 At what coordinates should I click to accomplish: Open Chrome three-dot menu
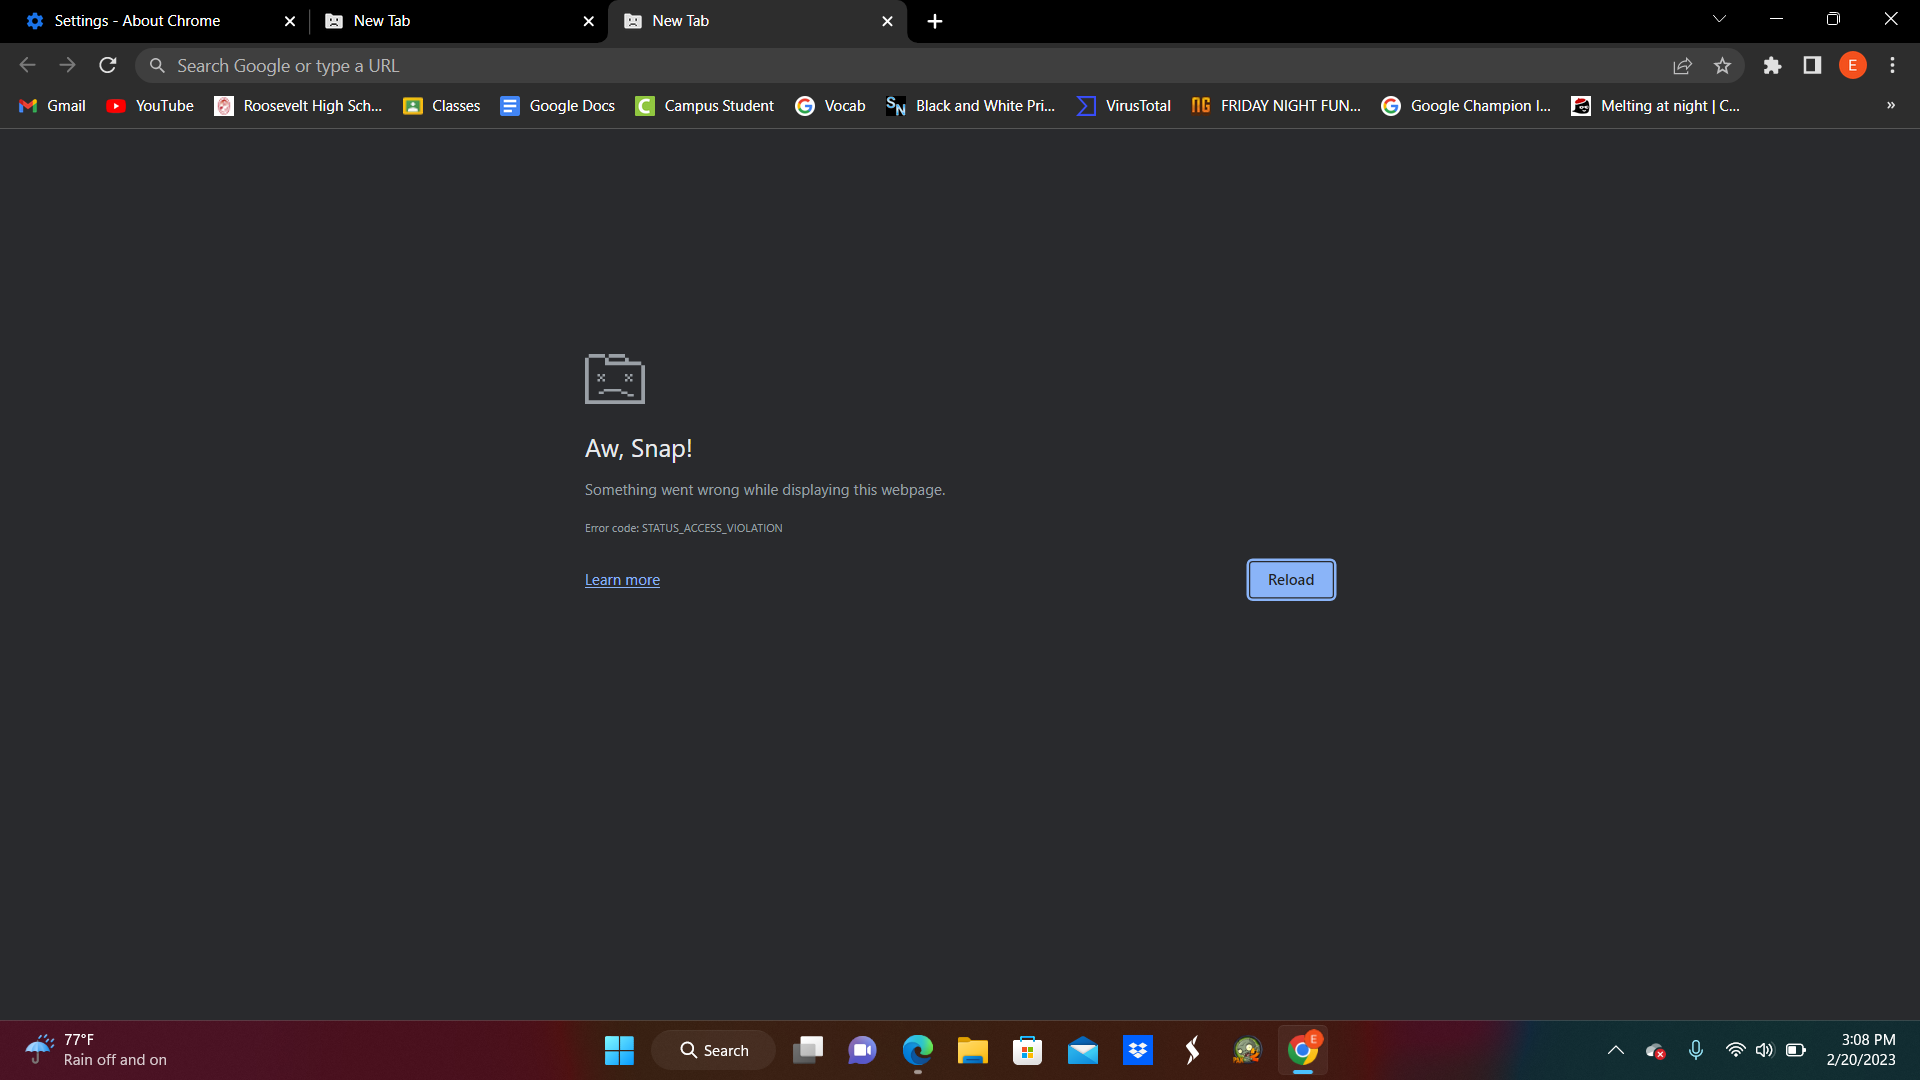pyautogui.click(x=1892, y=66)
